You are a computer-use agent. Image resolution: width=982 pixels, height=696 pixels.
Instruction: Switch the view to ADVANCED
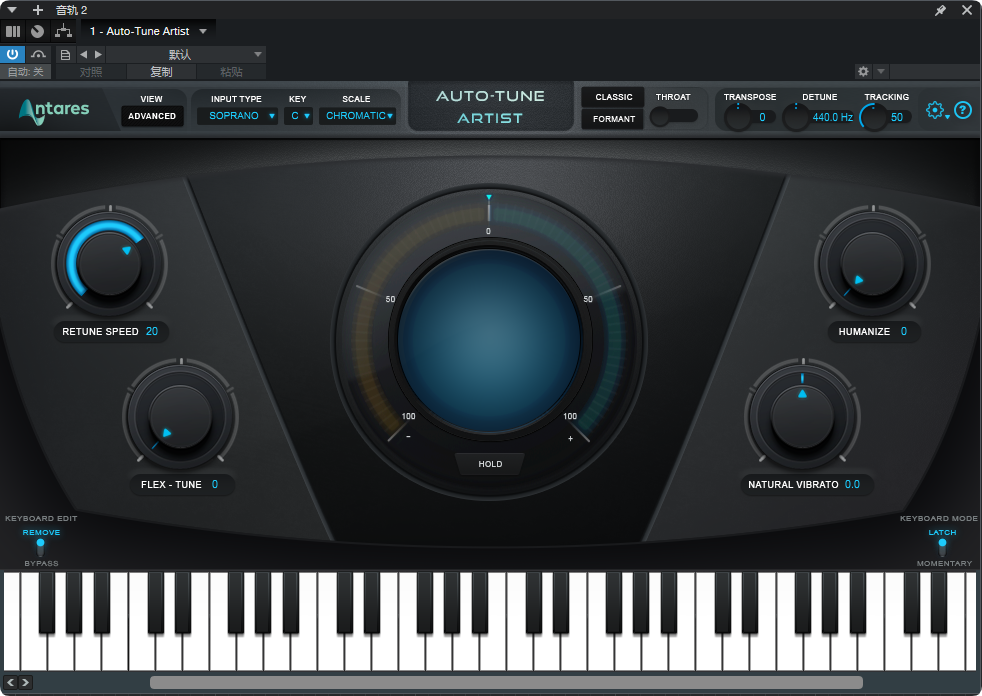tap(152, 116)
